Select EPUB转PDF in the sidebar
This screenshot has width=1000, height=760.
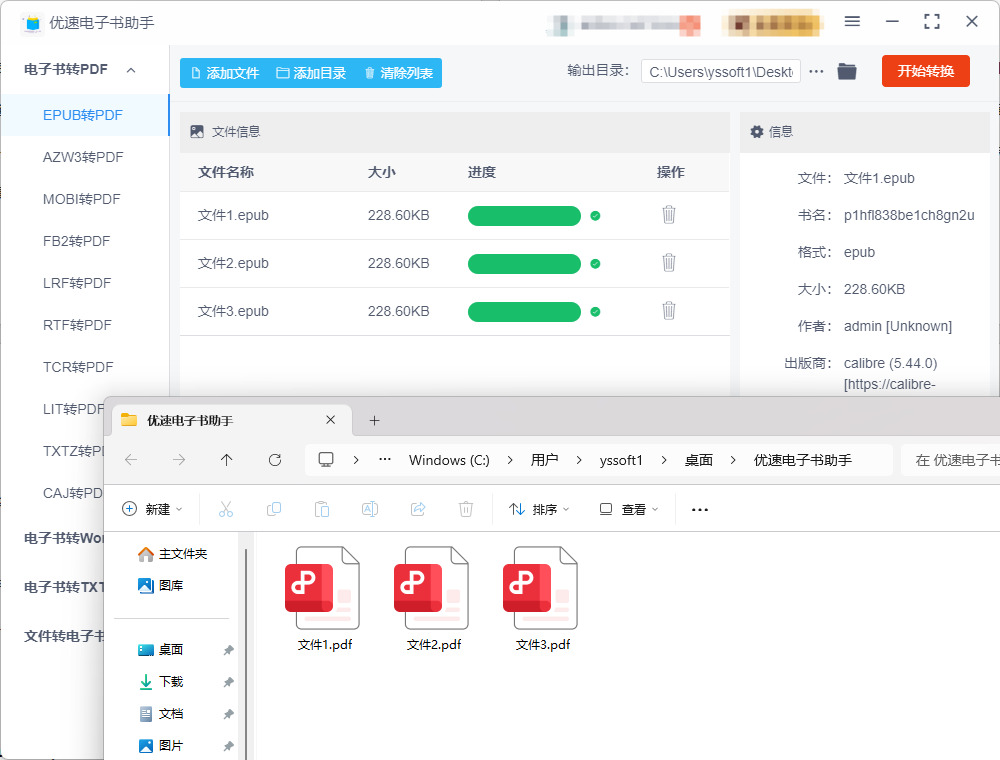click(84, 115)
